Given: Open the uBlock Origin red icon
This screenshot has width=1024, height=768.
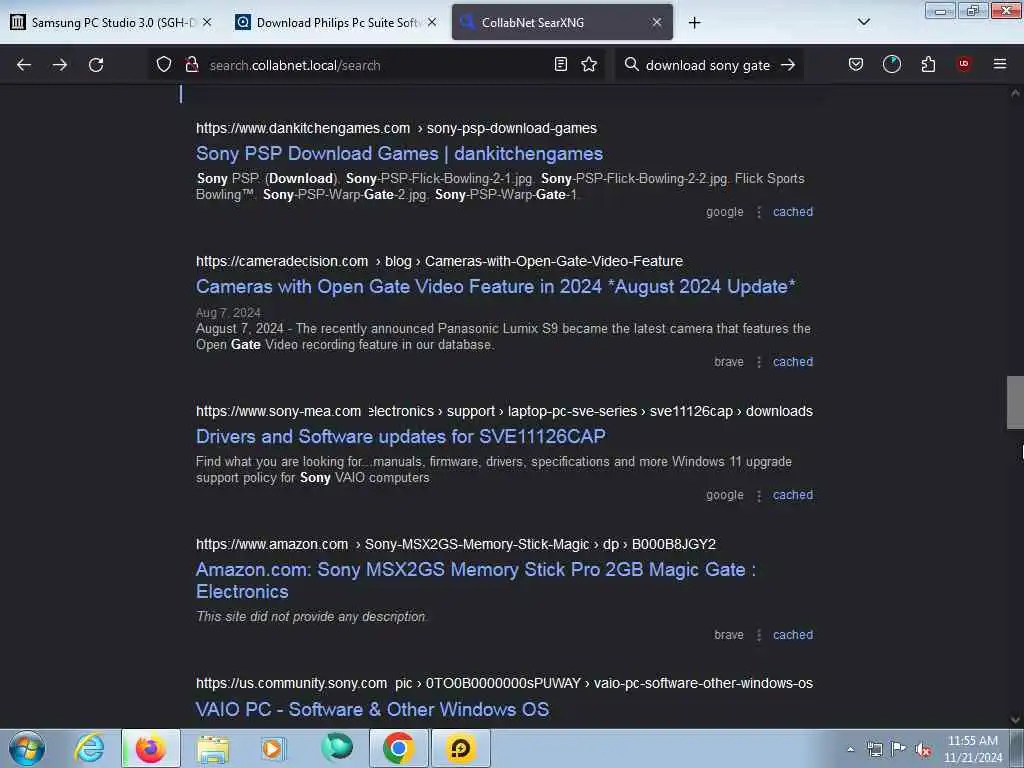Looking at the screenshot, I should click(x=964, y=64).
